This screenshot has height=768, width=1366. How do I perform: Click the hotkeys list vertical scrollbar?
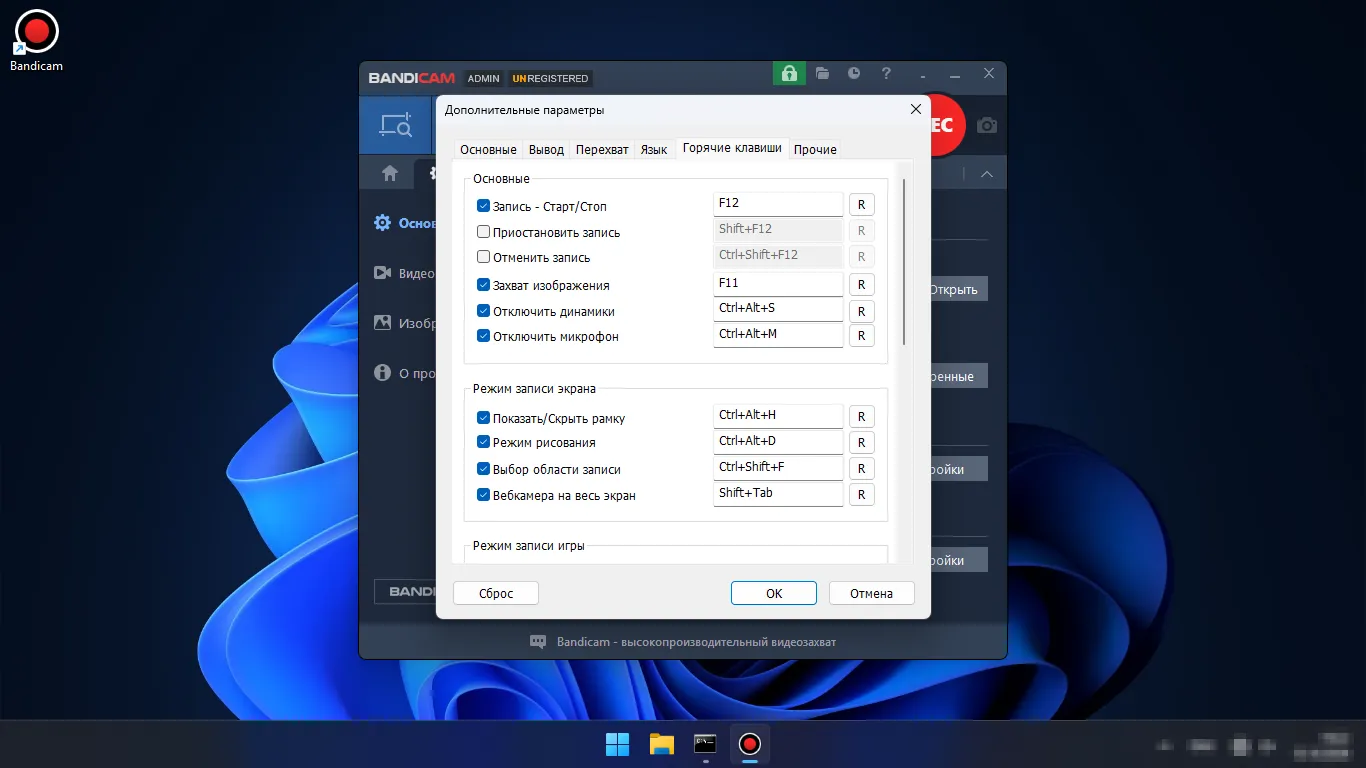point(904,262)
